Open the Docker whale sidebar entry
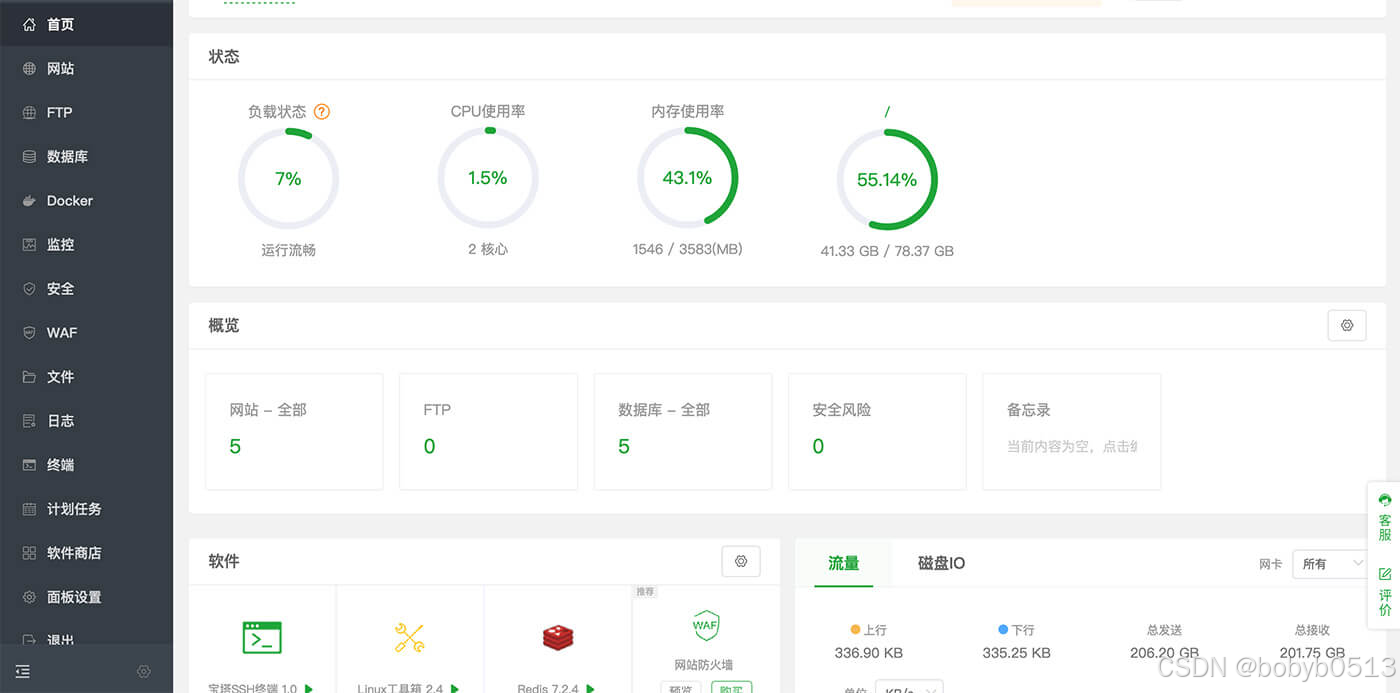Image resolution: width=1400 pixels, height=693 pixels. tap(86, 200)
